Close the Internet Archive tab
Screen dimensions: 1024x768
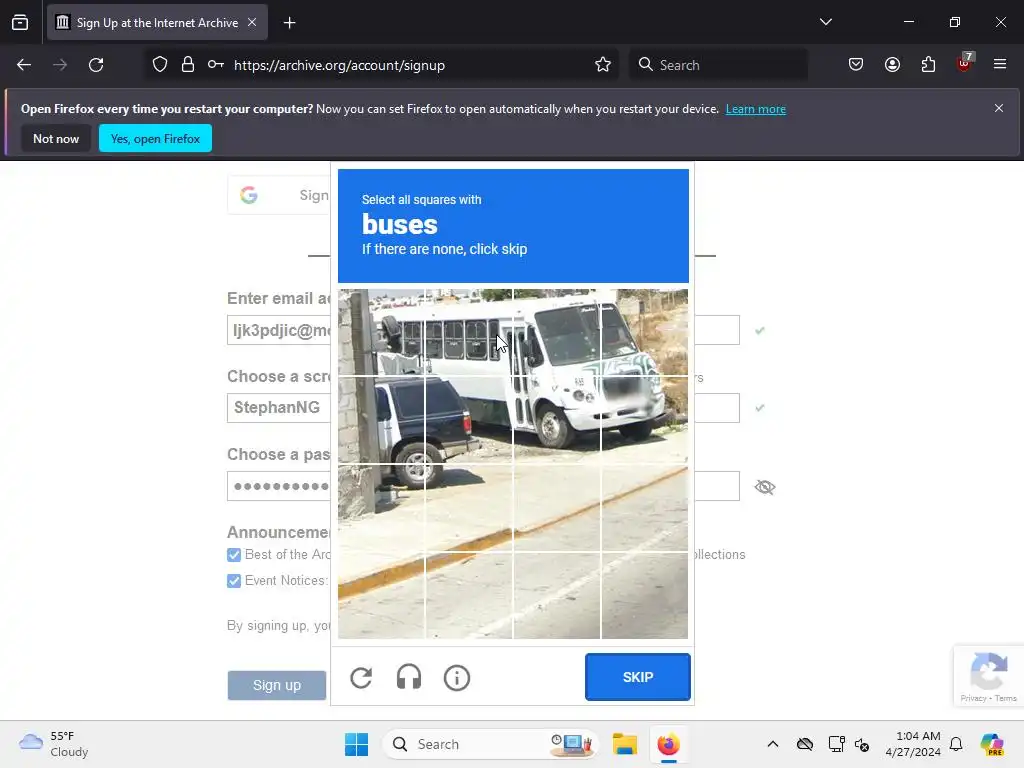(252, 22)
